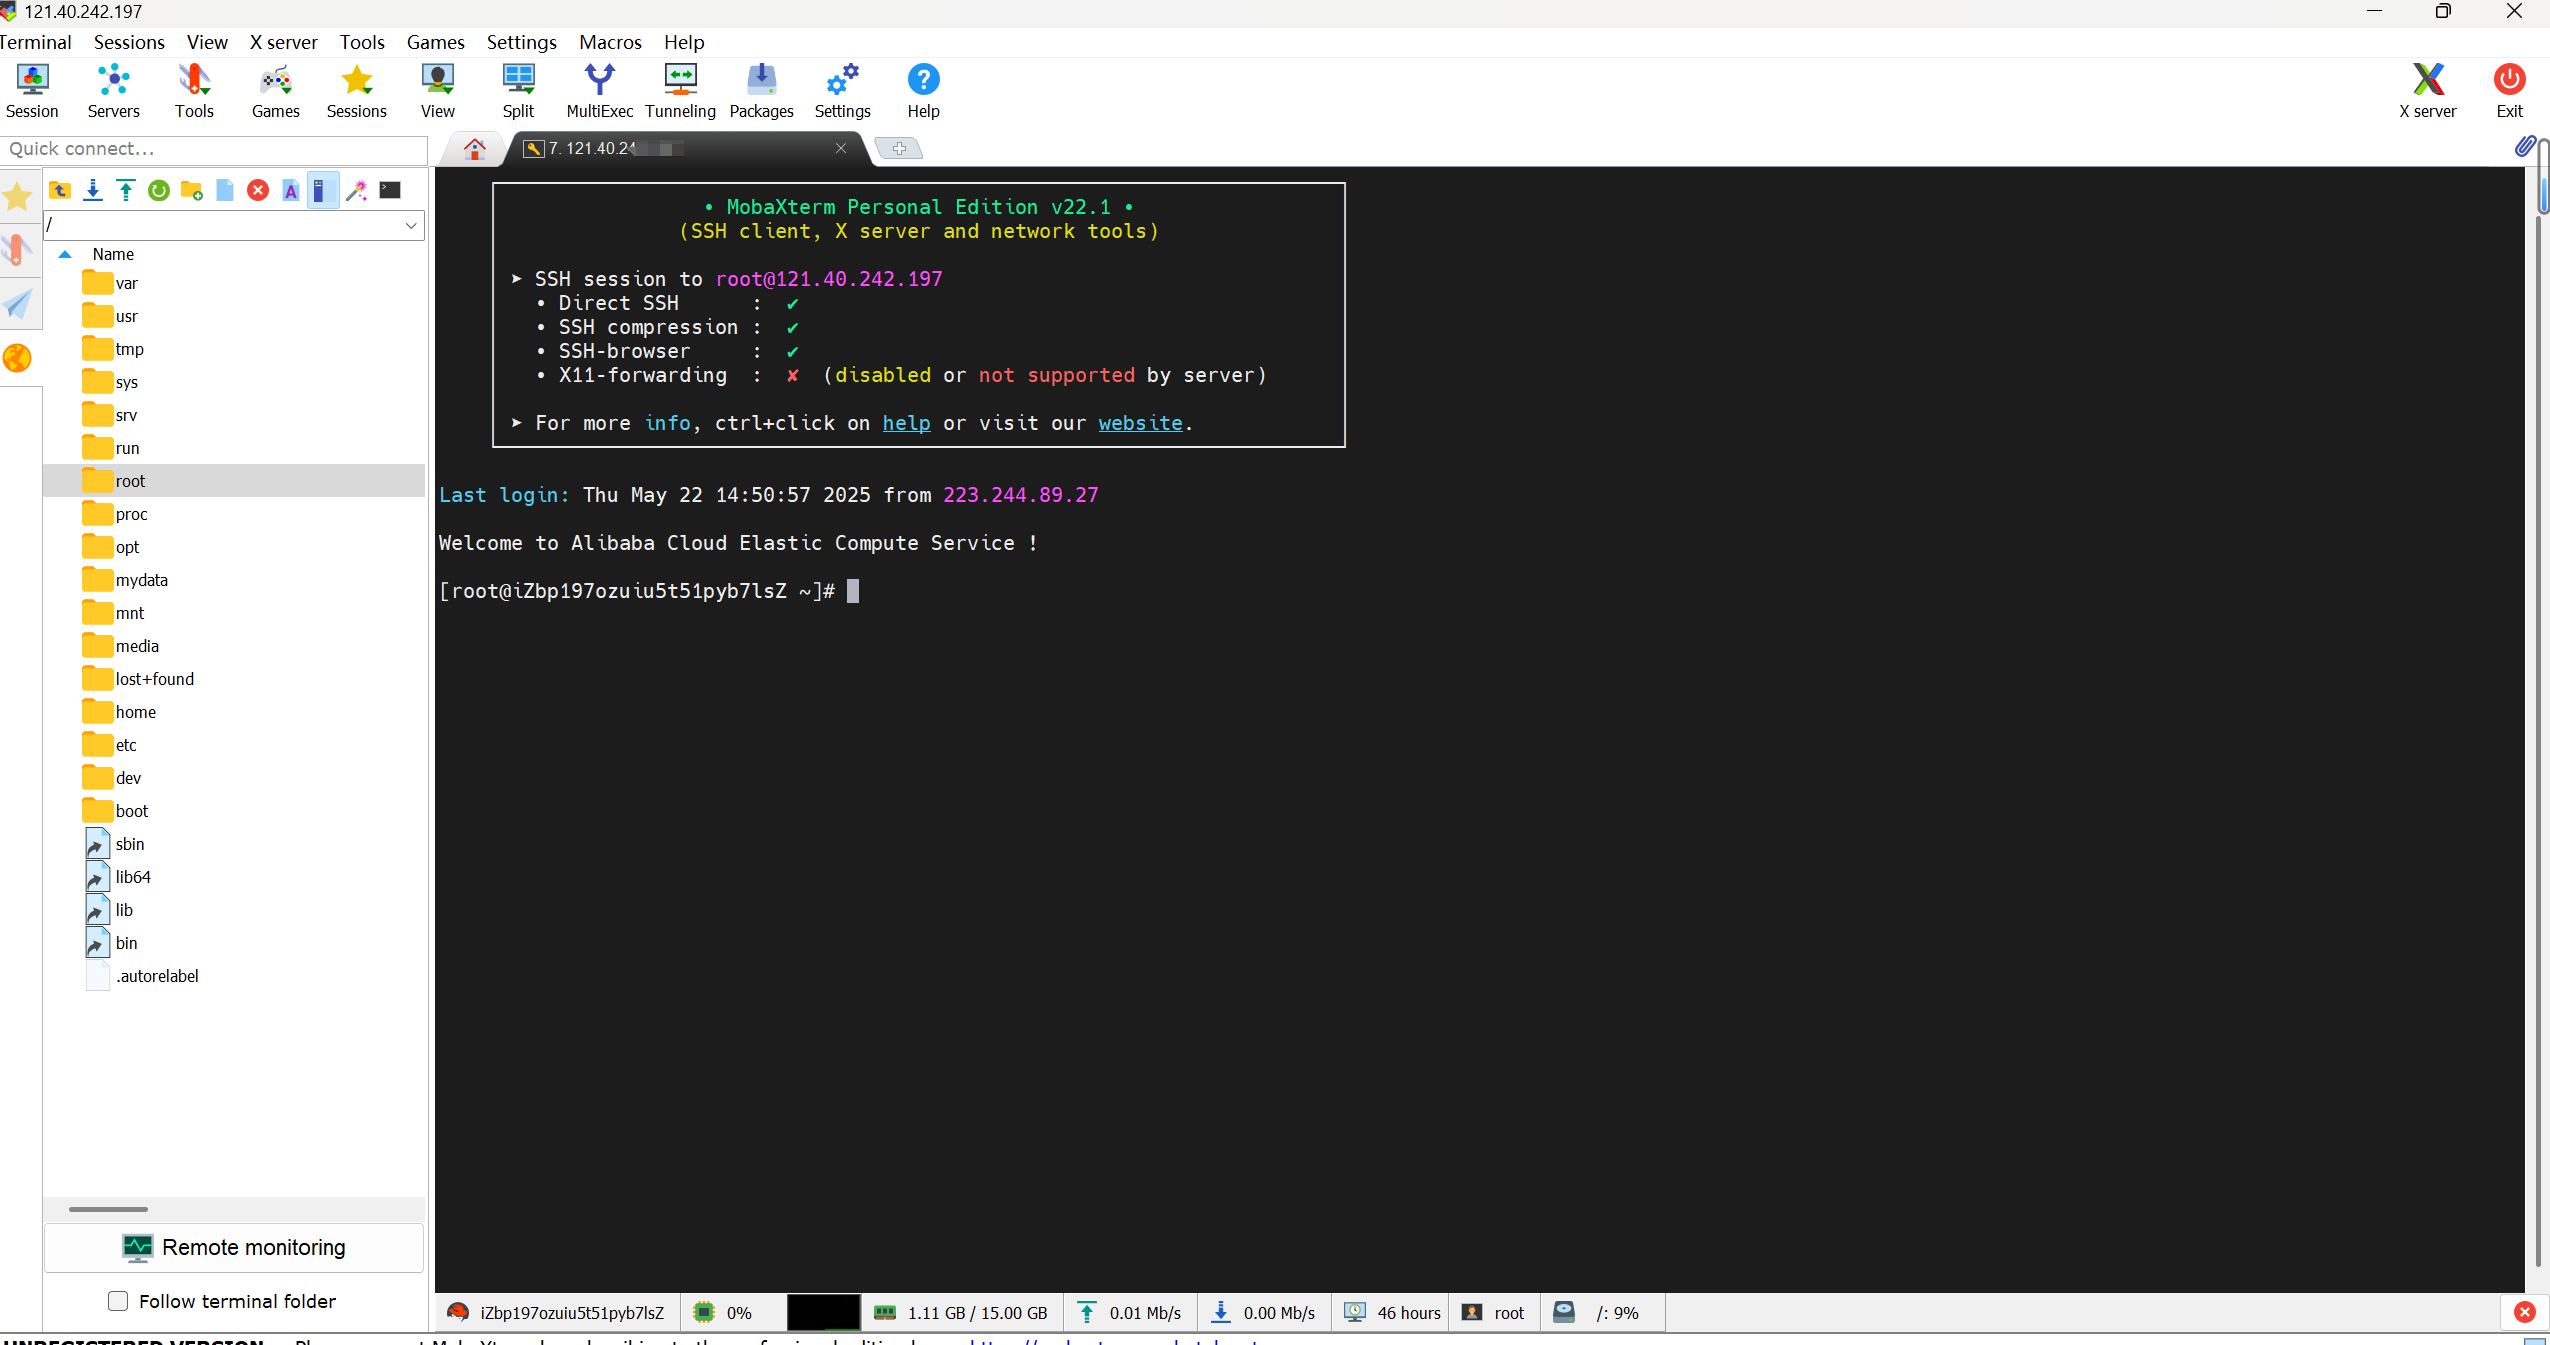Viewport: 2550px width, 1345px height.
Task: Click the Quick connect input field
Action: tap(215, 149)
